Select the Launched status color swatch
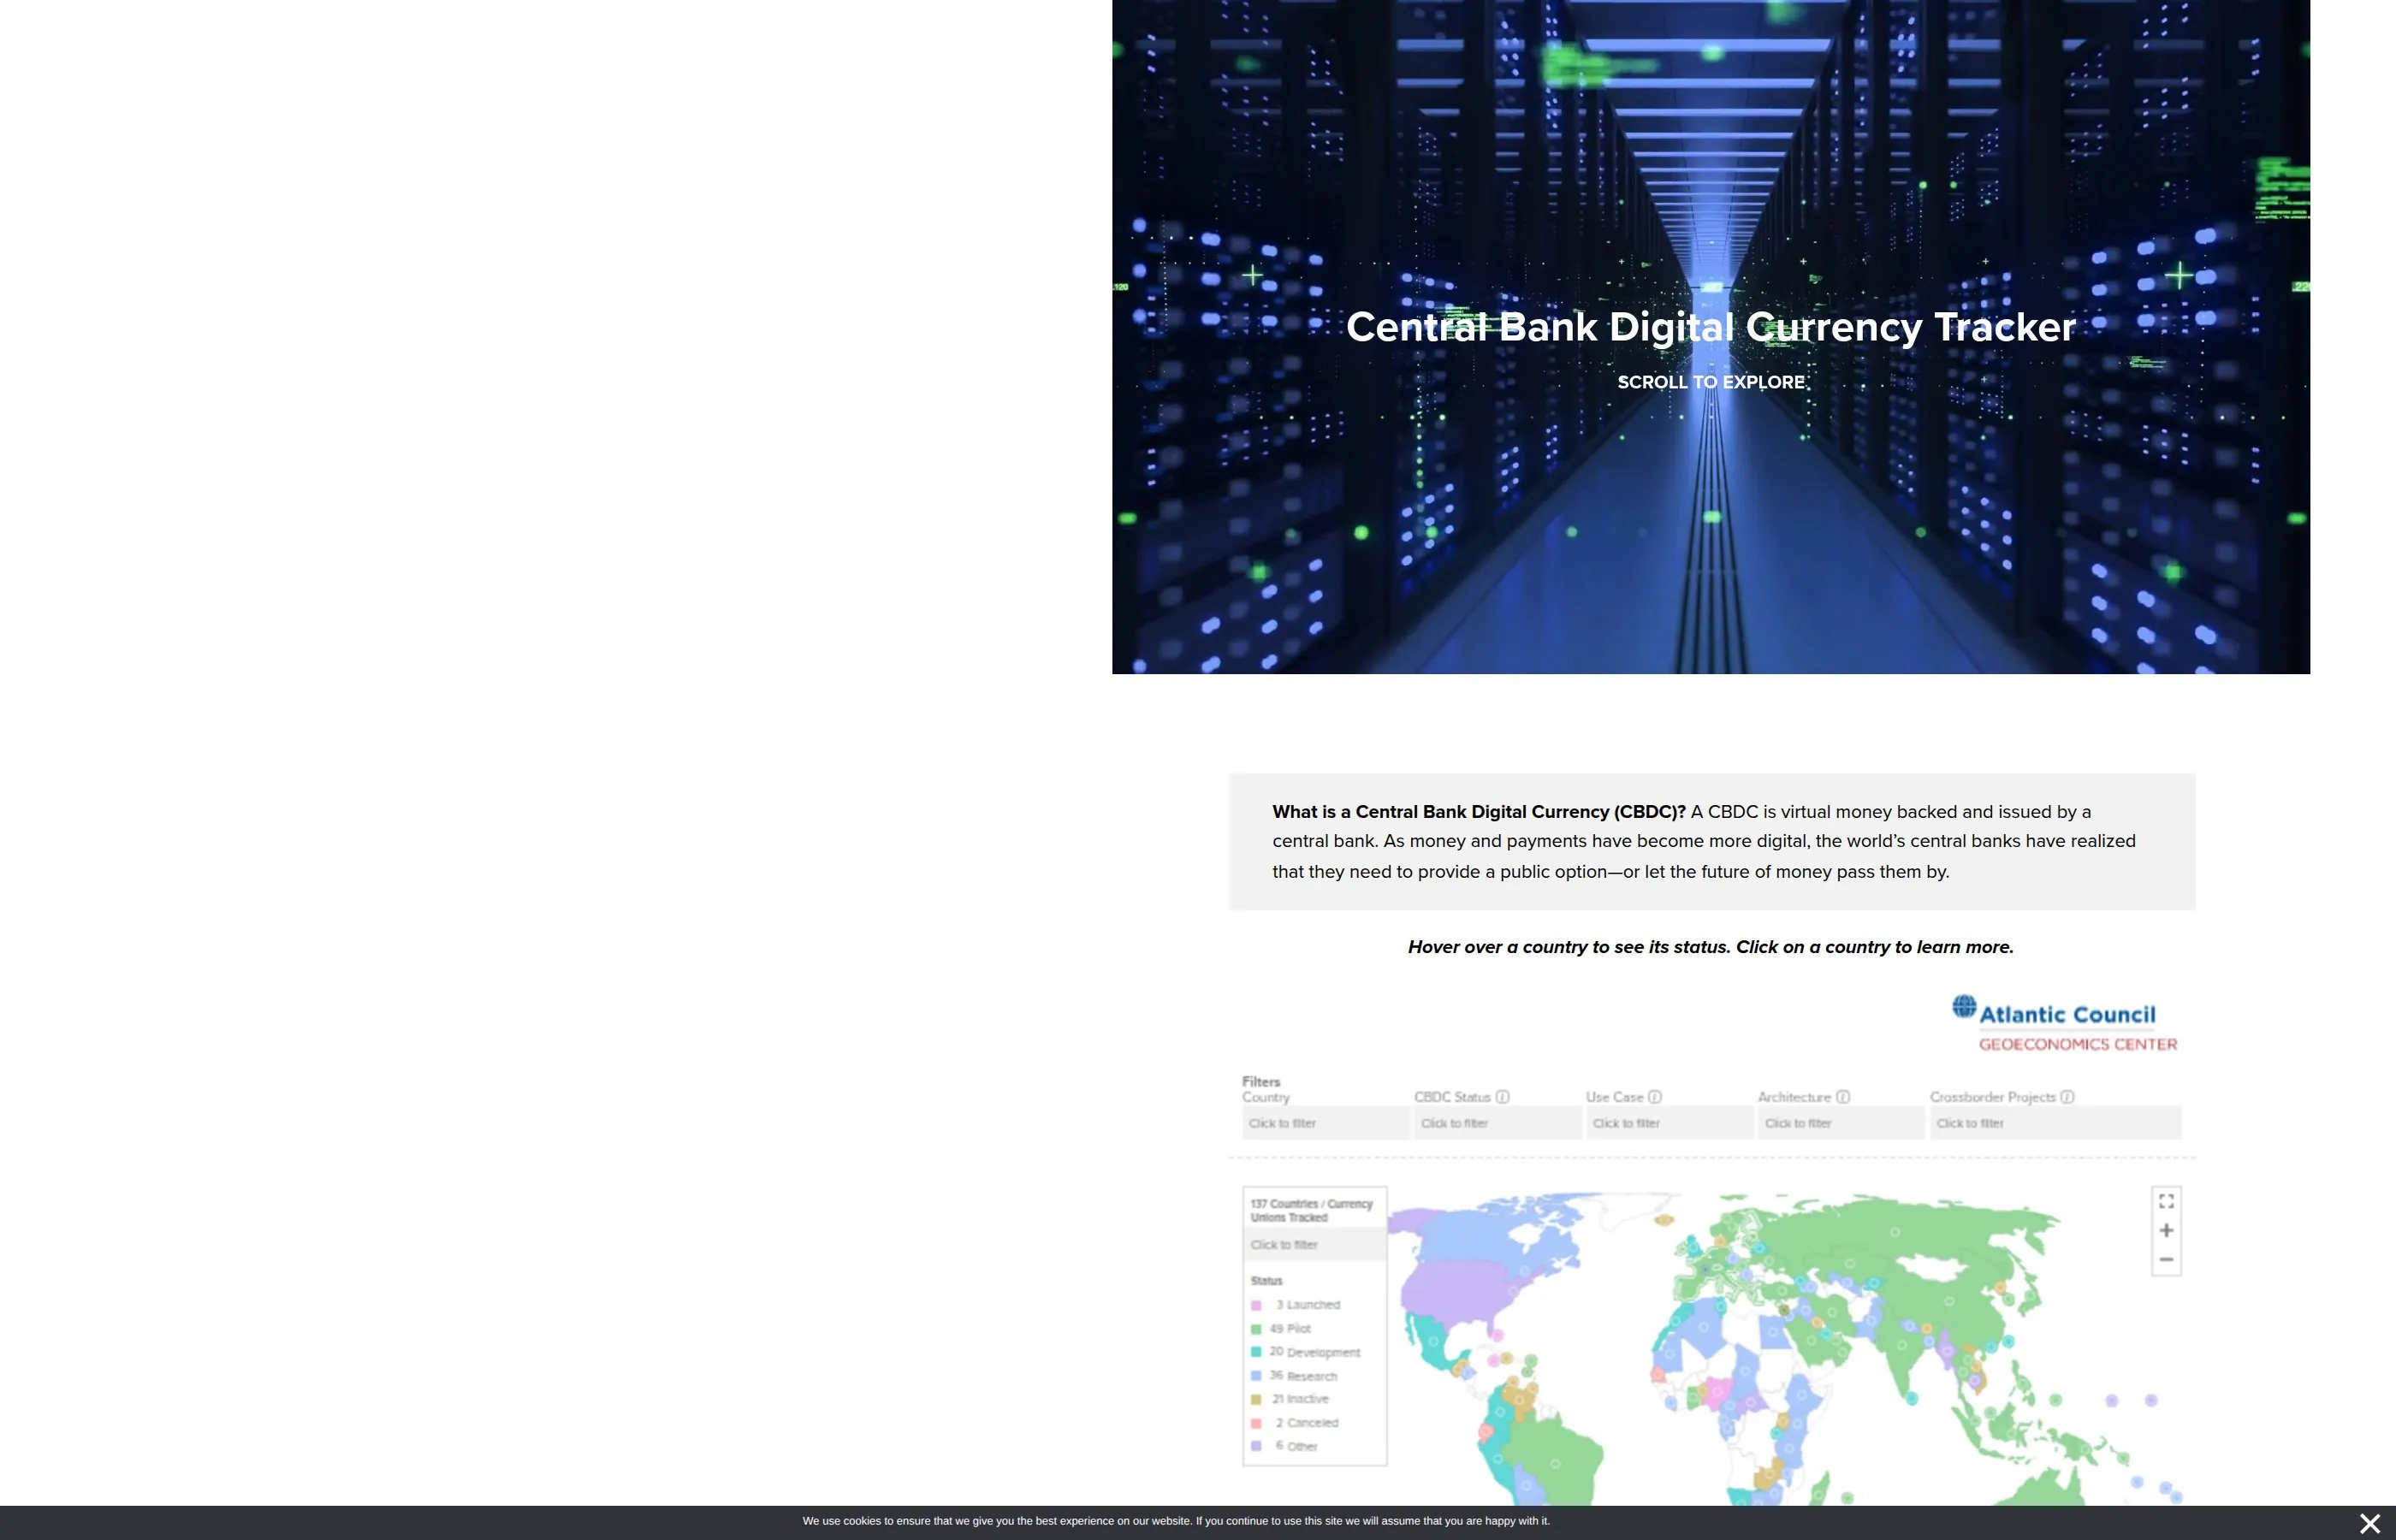2396x1540 pixels. click(1256, 1305)
